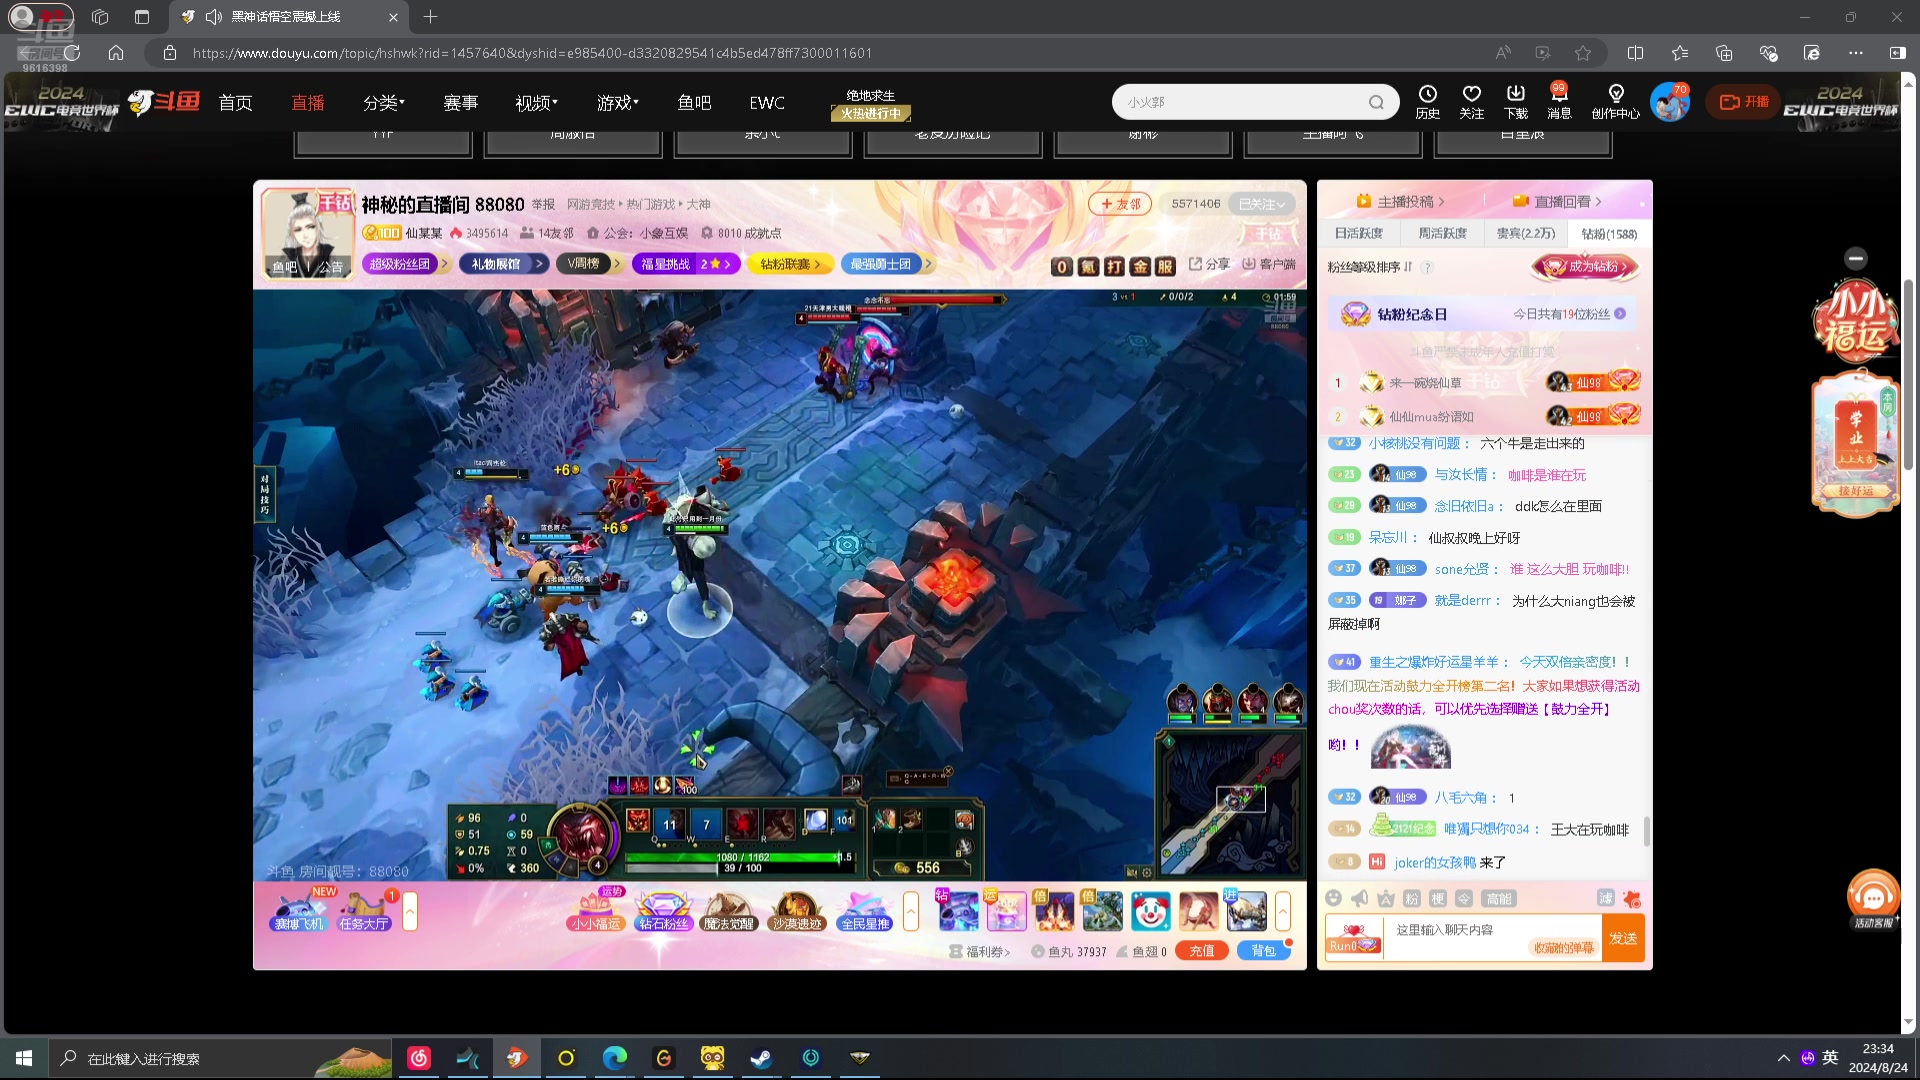Switch to the 贵宾(2.2万) tab
Image resolution: width=1920 pixels, height=1080 pixels.
[1525, 233]
